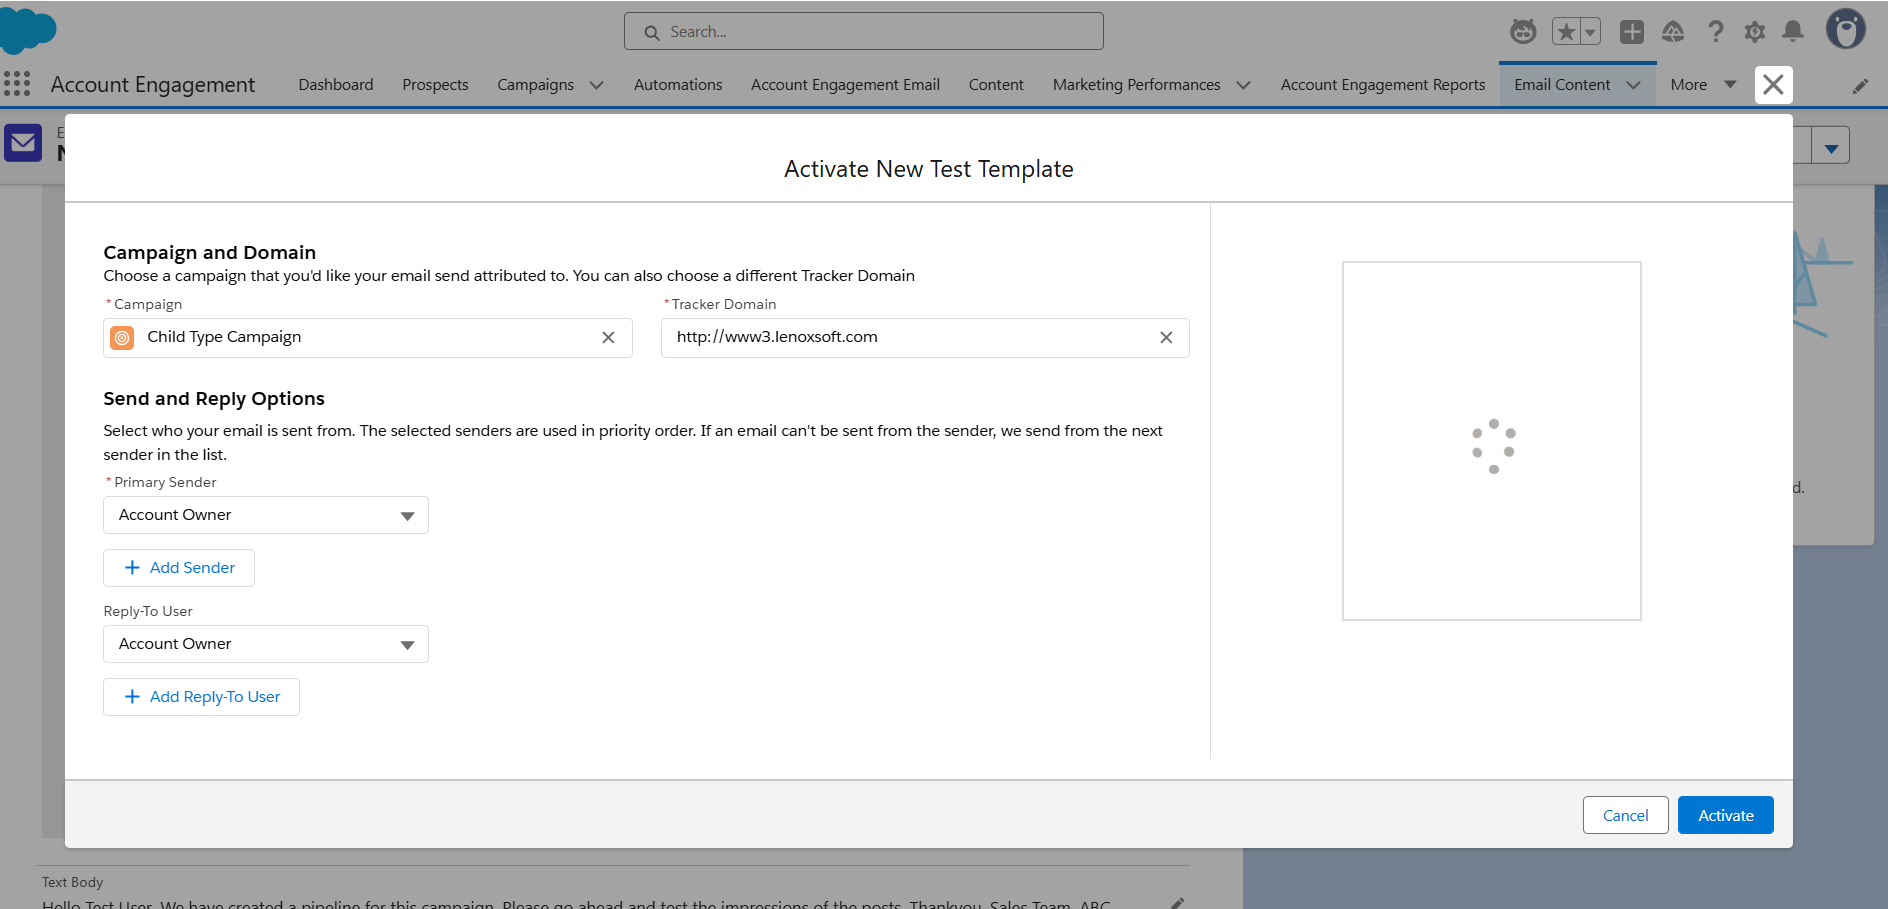Image resolution: width=1888 pixels, height=909 pixels.
Task: Click the Favorites star icon
Action: pos(1566,32)
